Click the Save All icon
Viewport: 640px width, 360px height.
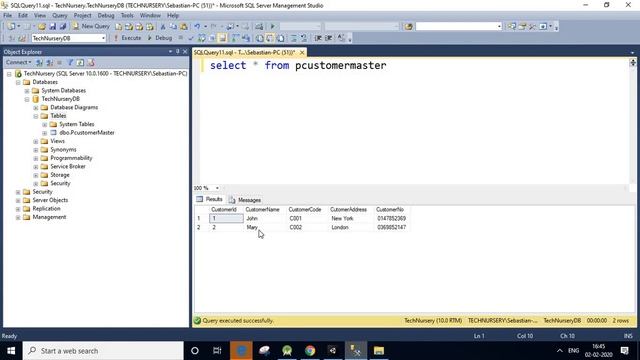pyautogui.click(x=63, y=27)
